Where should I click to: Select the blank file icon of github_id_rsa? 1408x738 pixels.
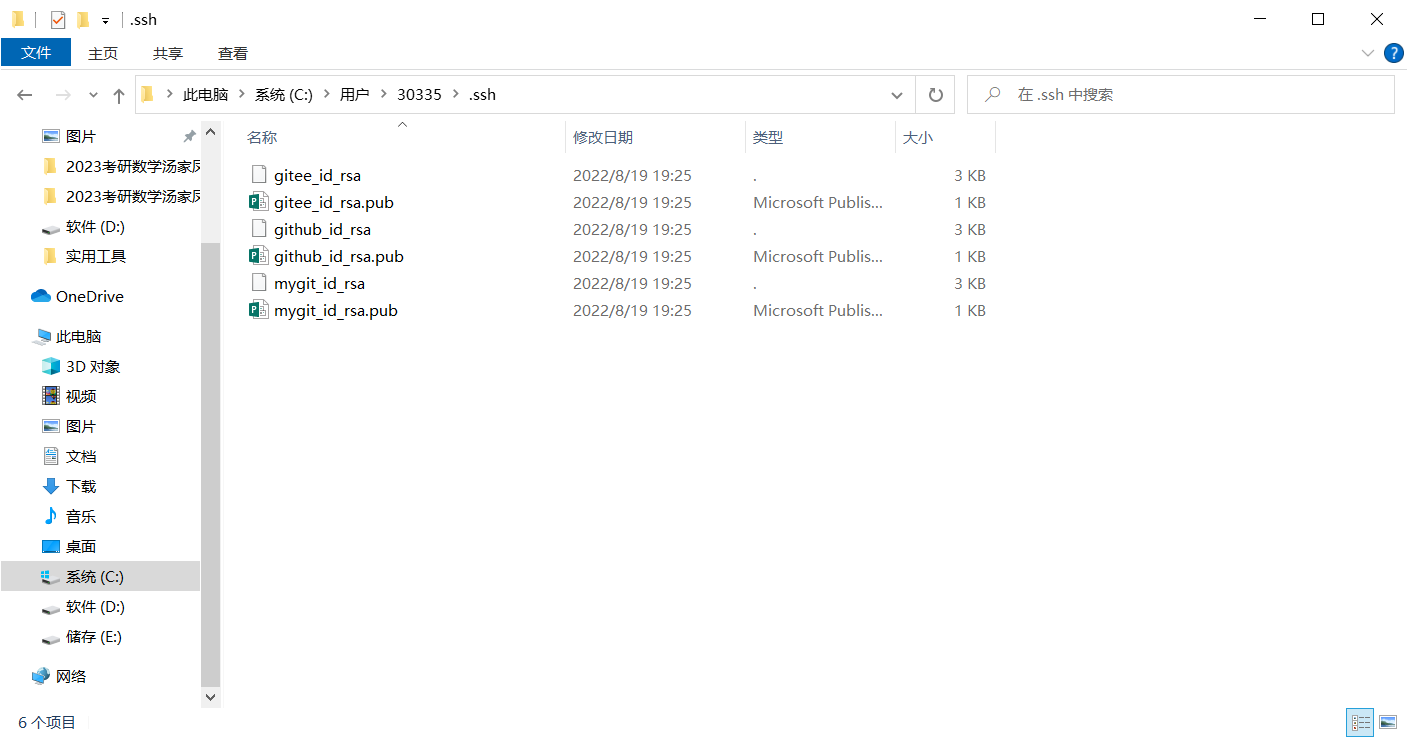click(x=259, y=229)
